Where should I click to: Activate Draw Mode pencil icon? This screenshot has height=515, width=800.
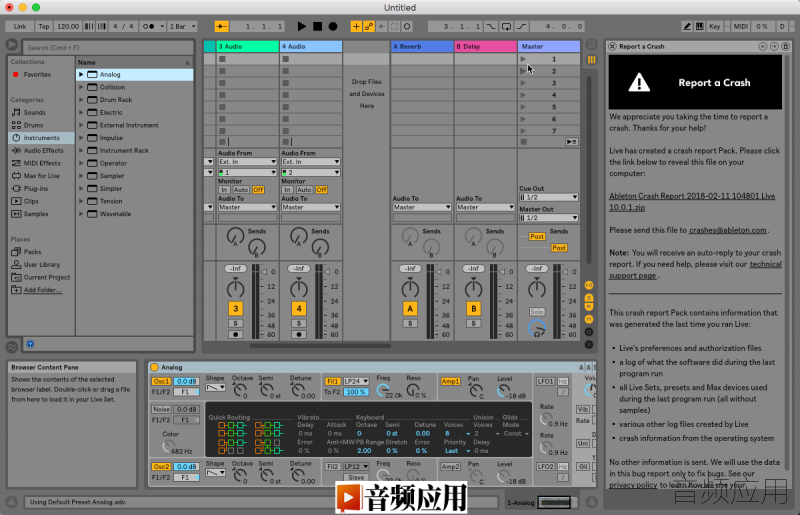click(x=687, y=26)
